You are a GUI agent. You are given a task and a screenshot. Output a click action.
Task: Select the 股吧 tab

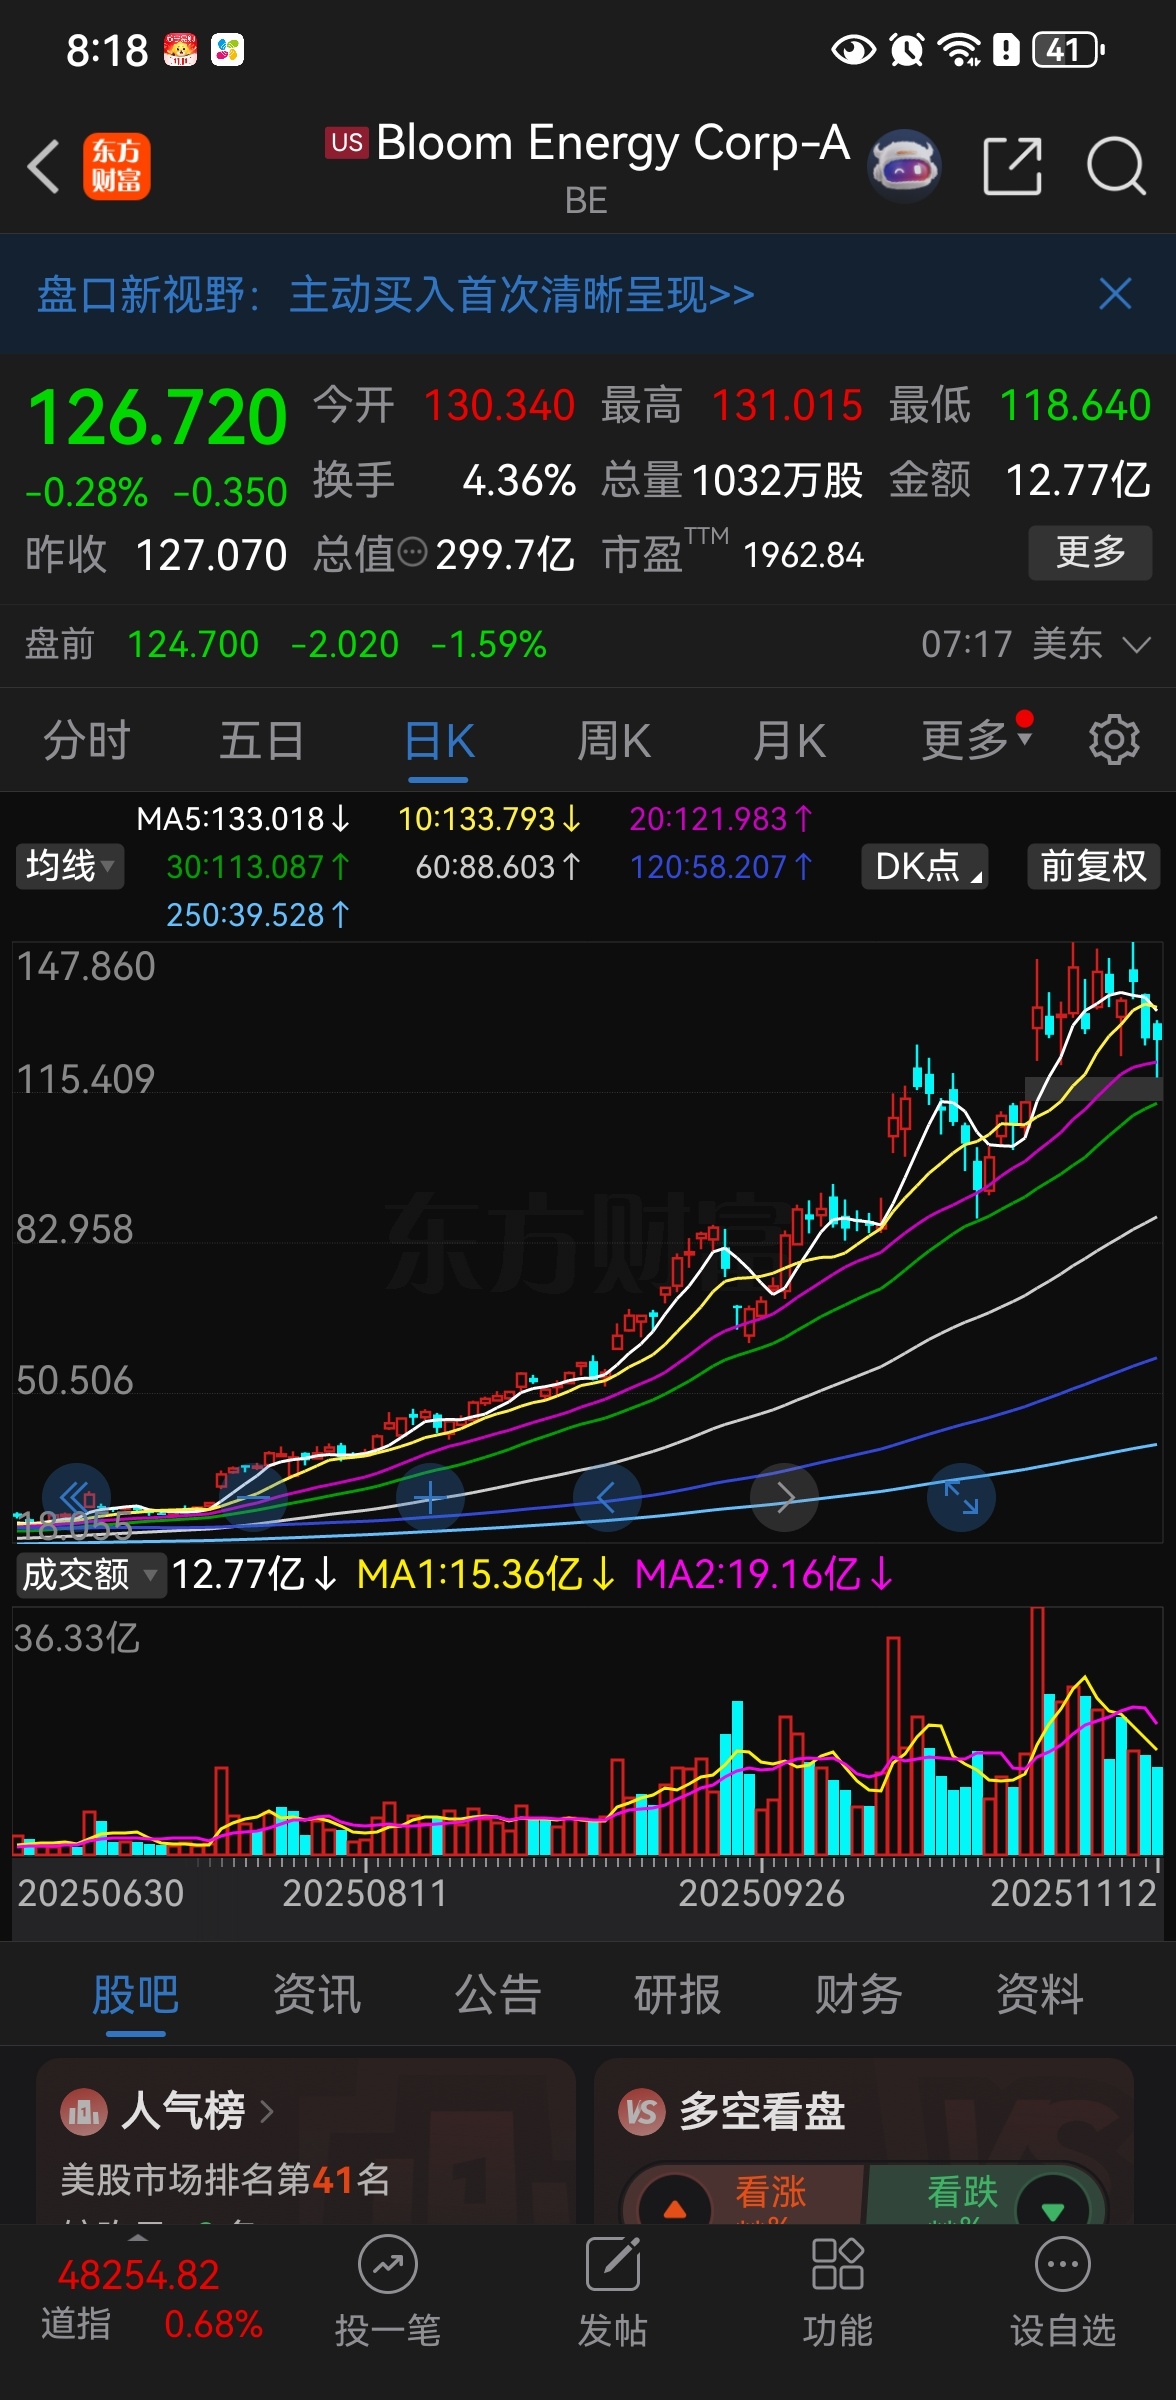(x=136, y=1994)
